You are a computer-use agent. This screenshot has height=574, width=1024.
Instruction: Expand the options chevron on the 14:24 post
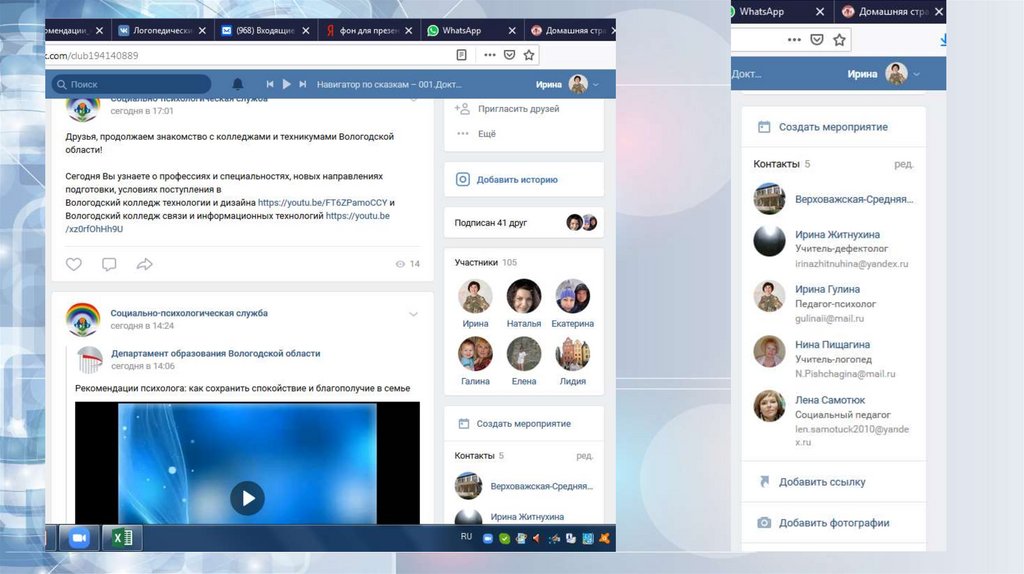(x=413, y=314)
